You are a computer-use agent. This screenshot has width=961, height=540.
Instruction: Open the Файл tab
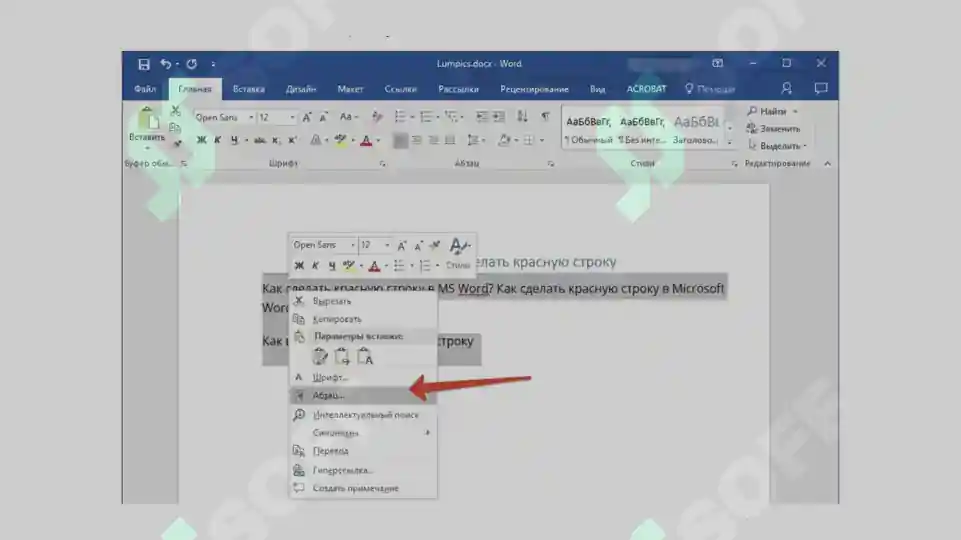click(145, 89)
